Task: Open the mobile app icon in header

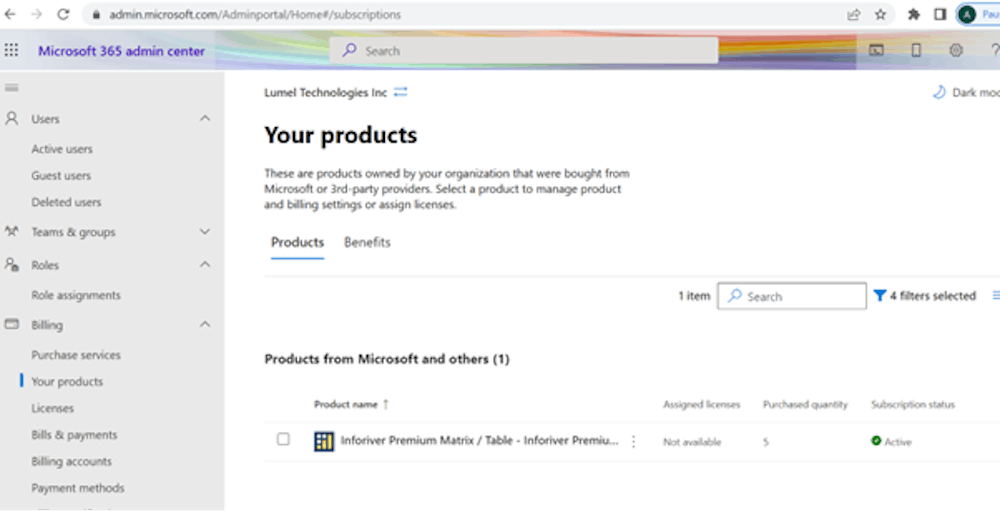Action: pyautogui.click(x=916, y=50)
